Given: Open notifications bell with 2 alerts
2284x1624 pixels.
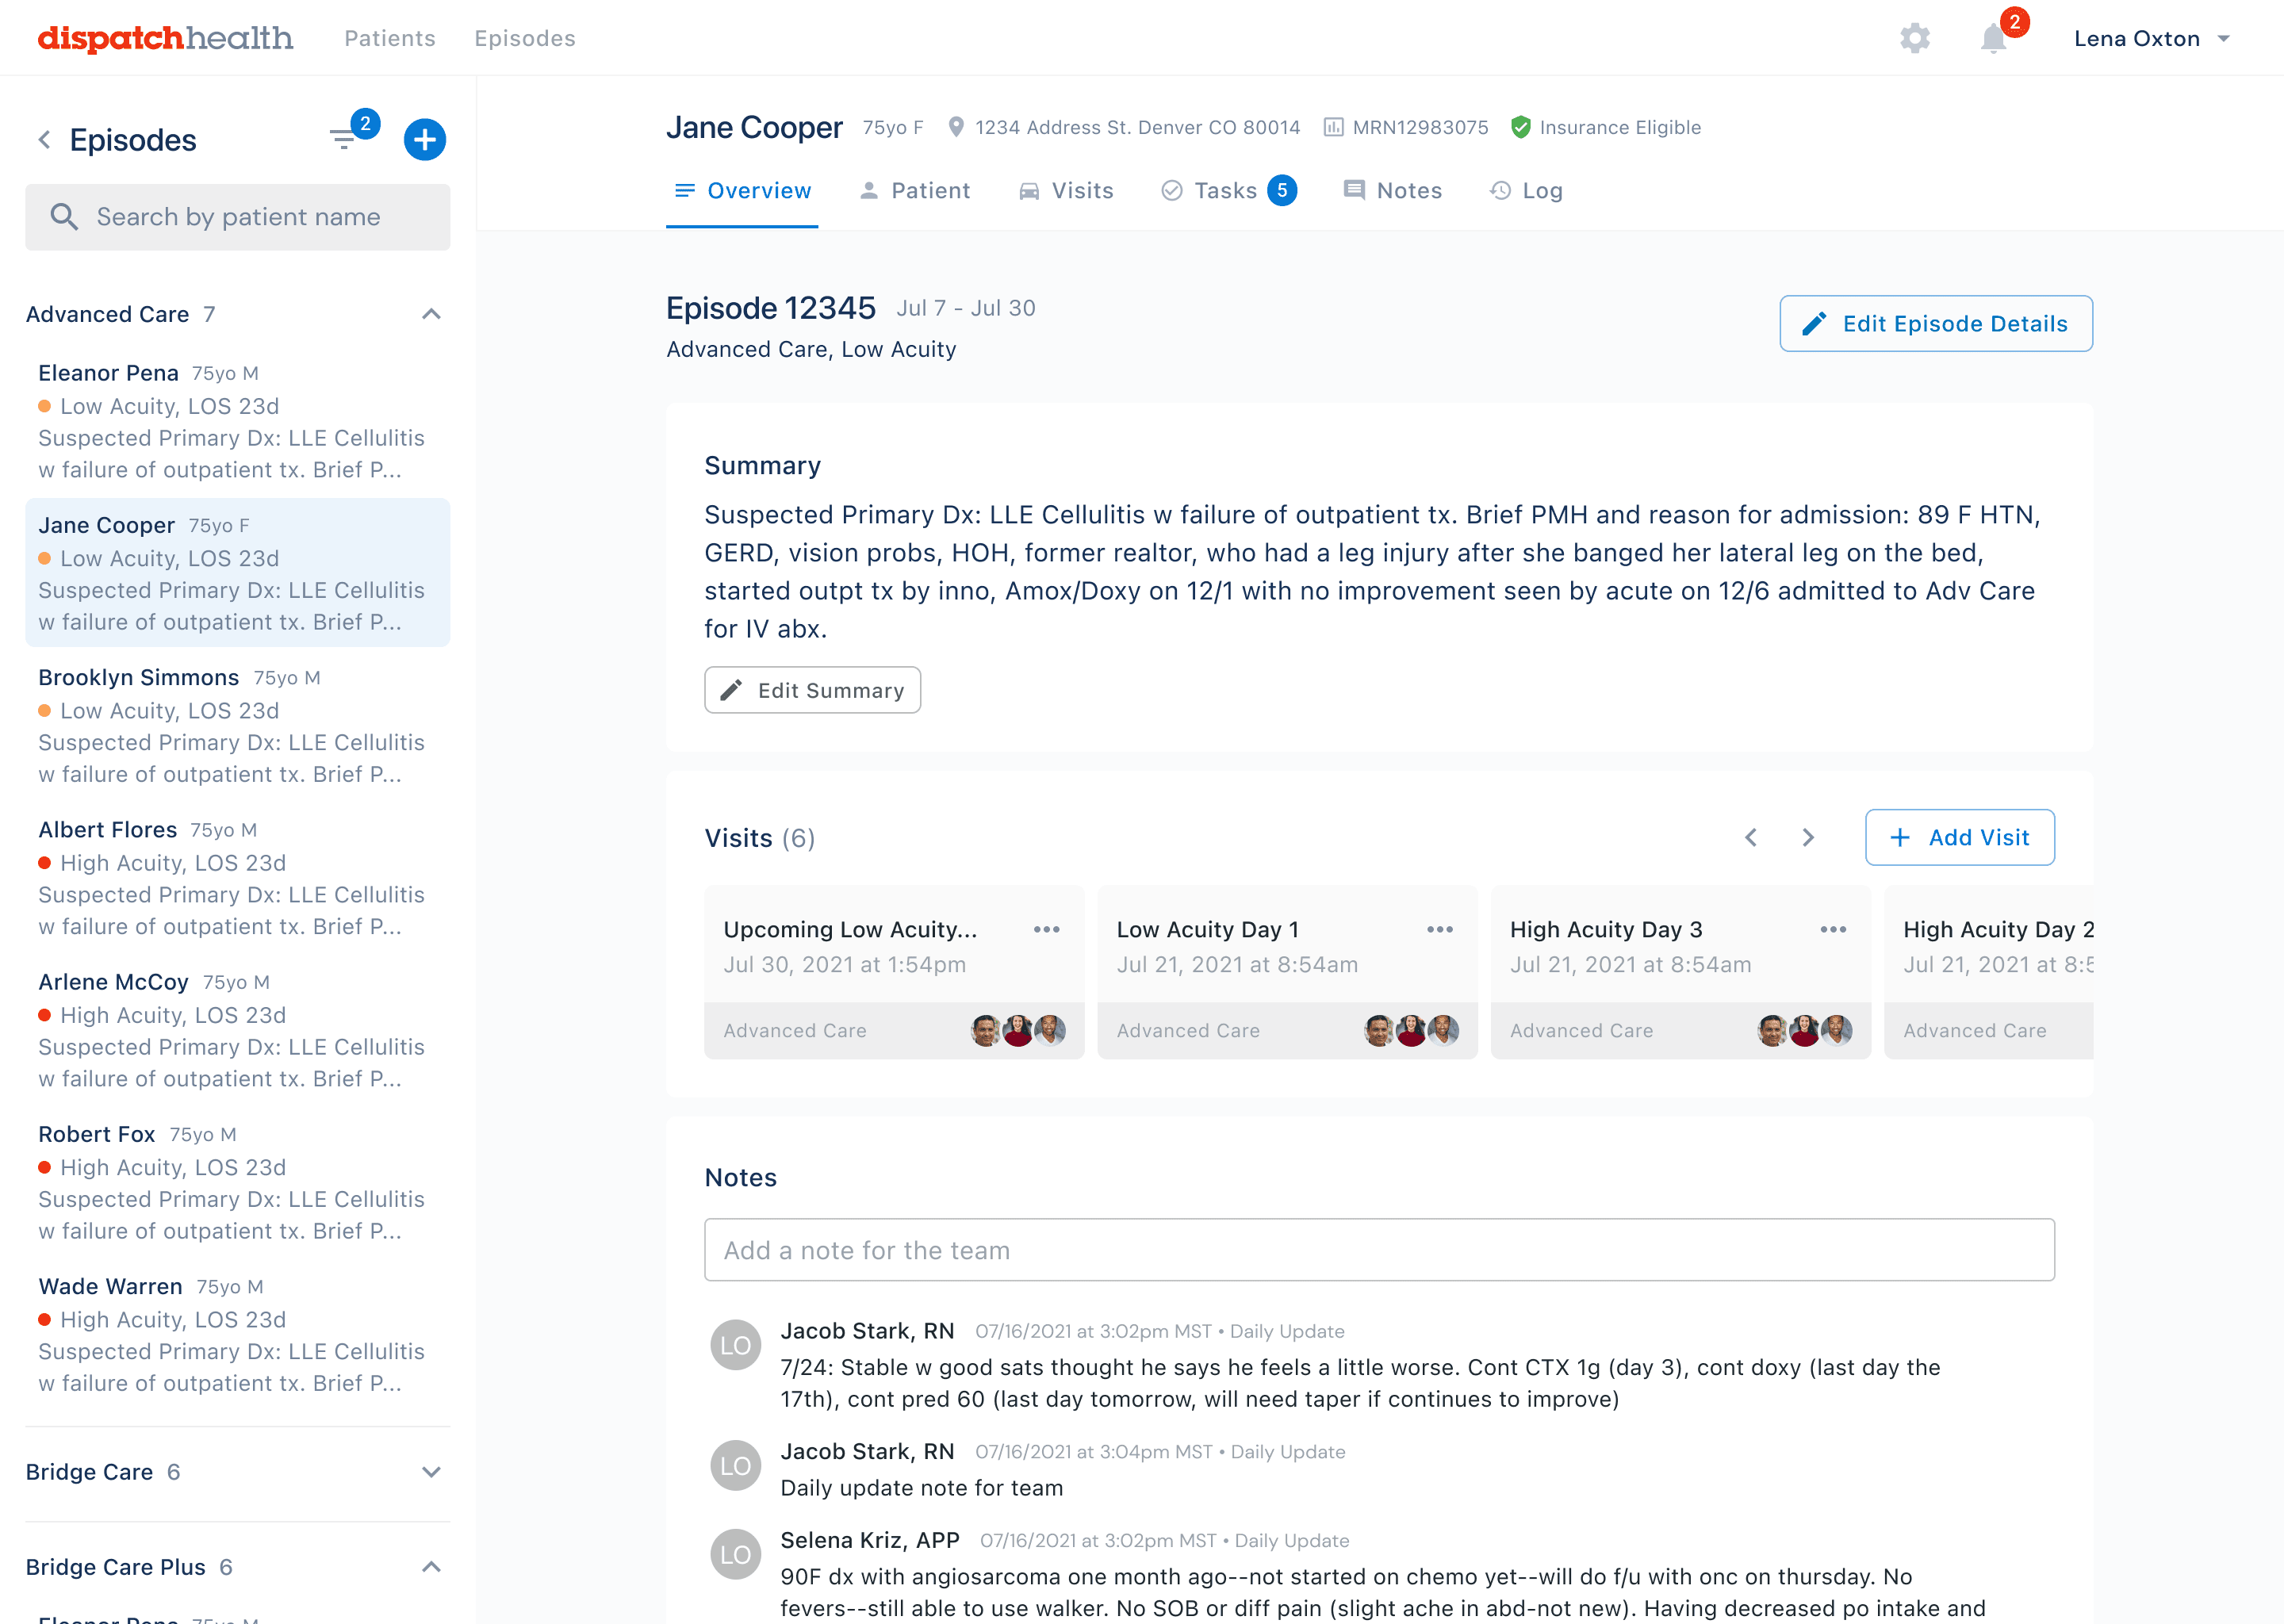Looking at the screenshot, I should click(x=1994, y=38).
